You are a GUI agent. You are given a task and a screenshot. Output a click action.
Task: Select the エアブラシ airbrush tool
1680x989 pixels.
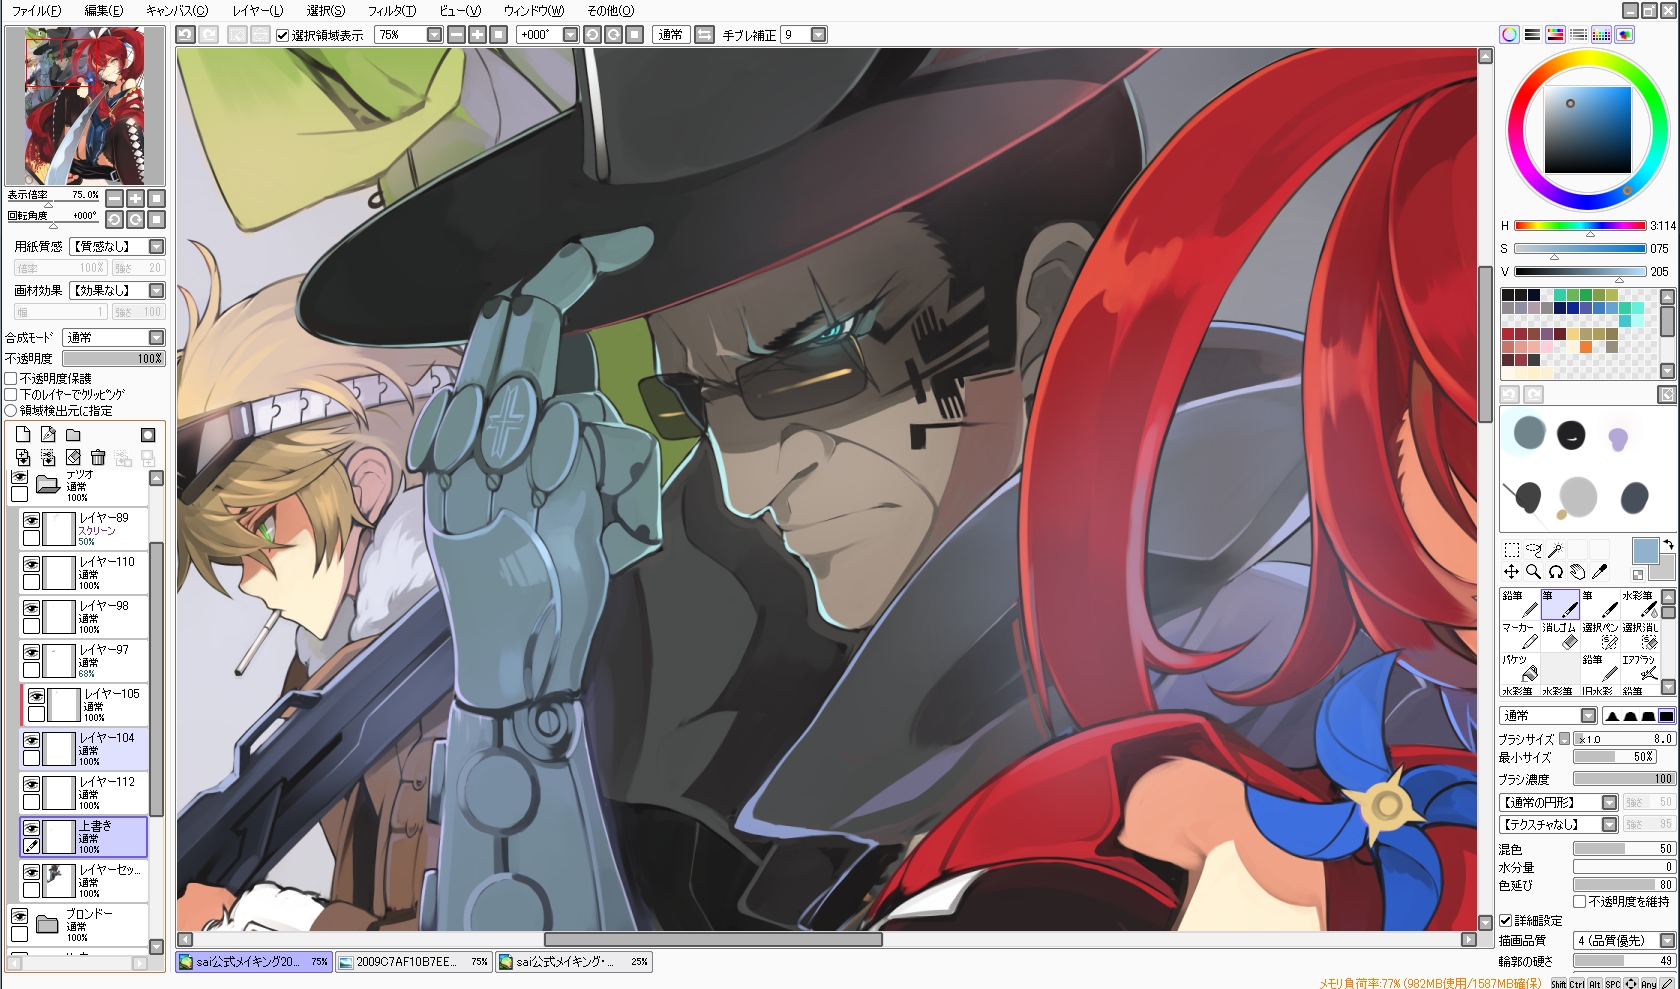point(1640,668)
